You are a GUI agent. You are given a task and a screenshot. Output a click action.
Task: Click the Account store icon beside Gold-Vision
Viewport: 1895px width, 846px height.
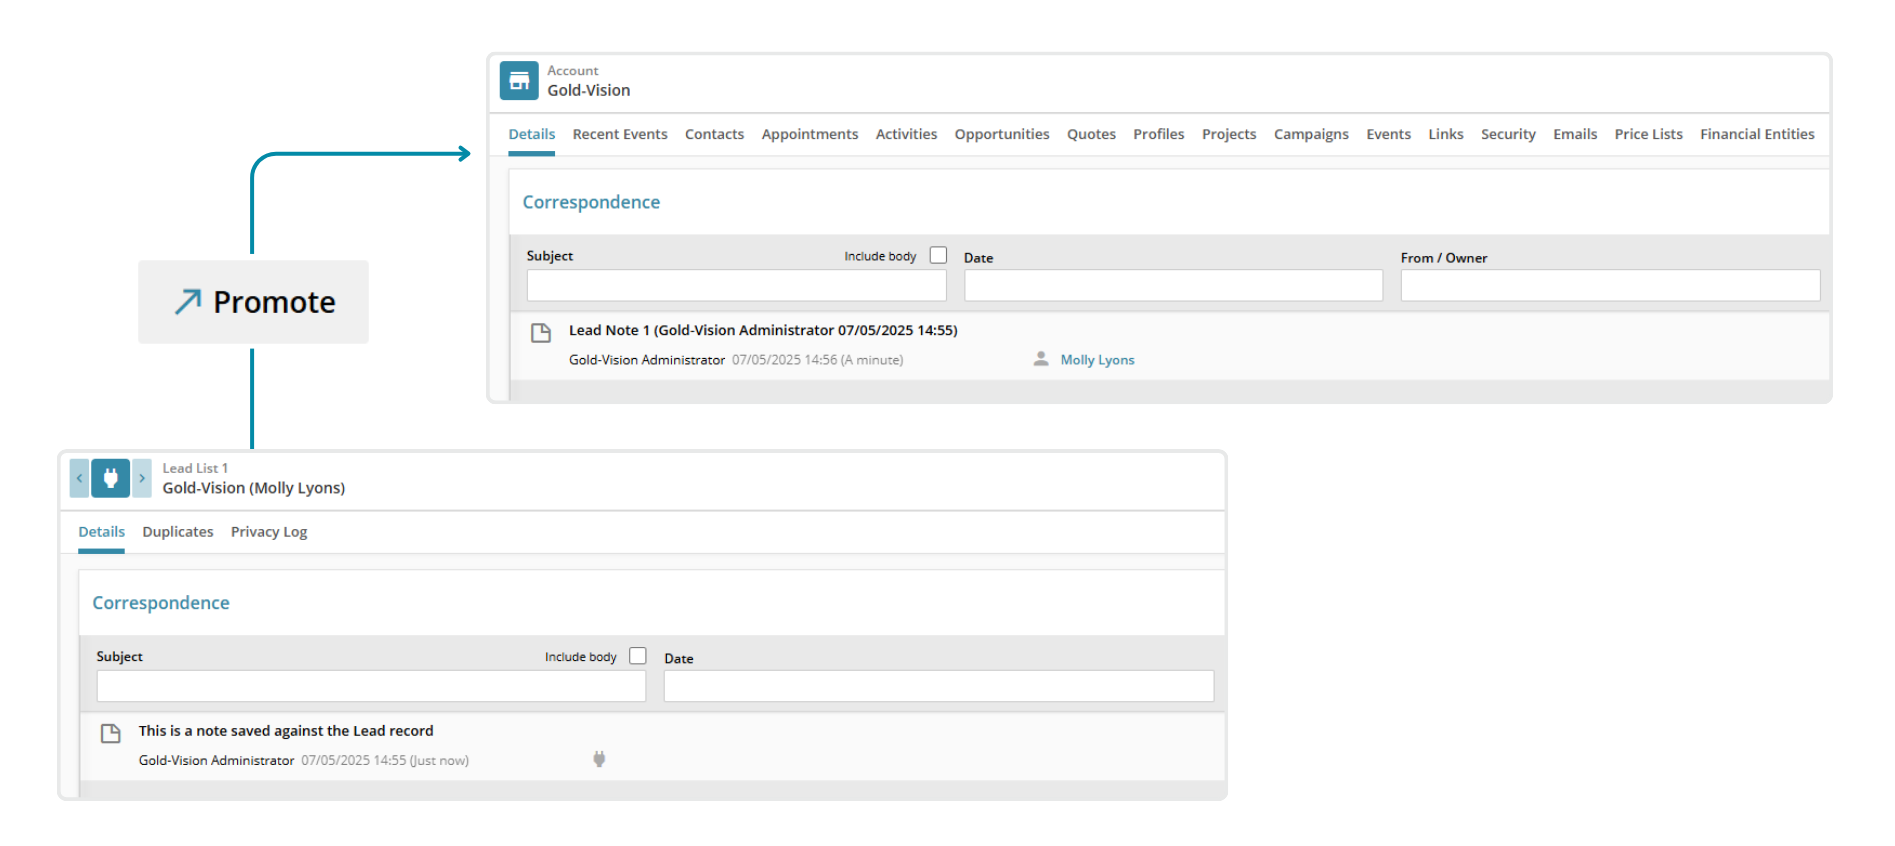[519, 81]
